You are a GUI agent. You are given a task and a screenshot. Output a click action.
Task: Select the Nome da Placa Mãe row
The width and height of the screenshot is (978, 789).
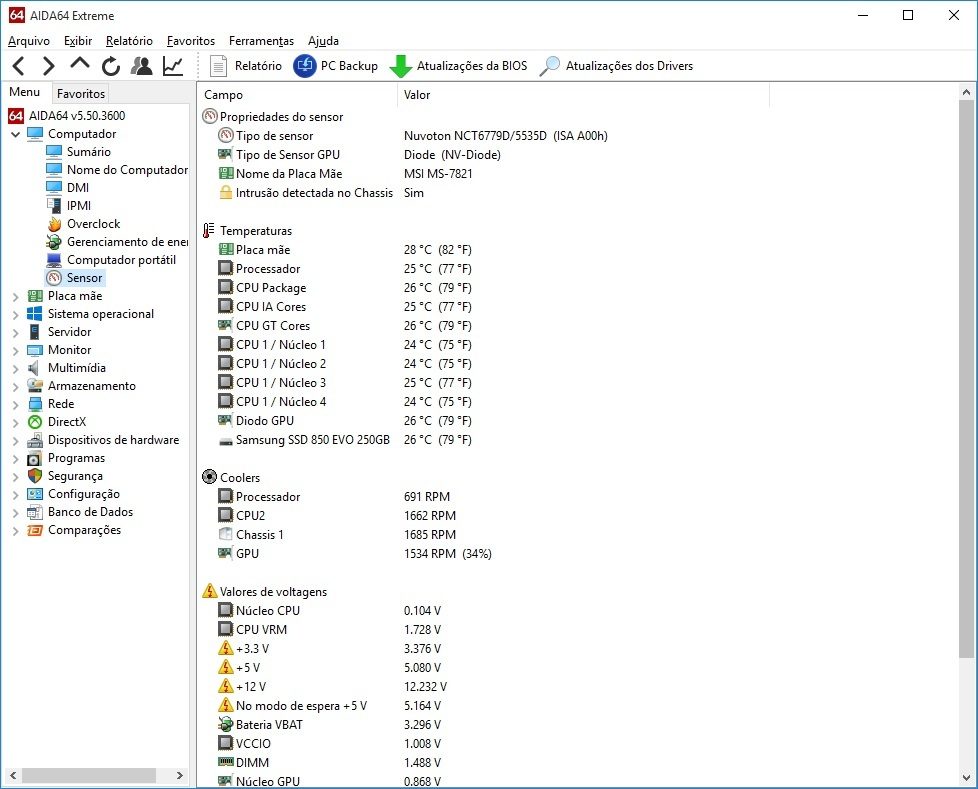345,174
